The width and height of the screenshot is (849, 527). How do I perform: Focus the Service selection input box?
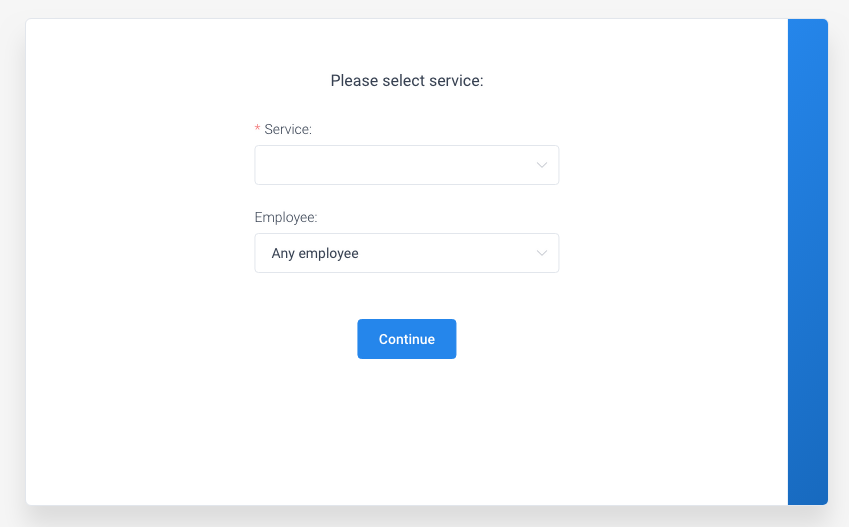[407, 165]
